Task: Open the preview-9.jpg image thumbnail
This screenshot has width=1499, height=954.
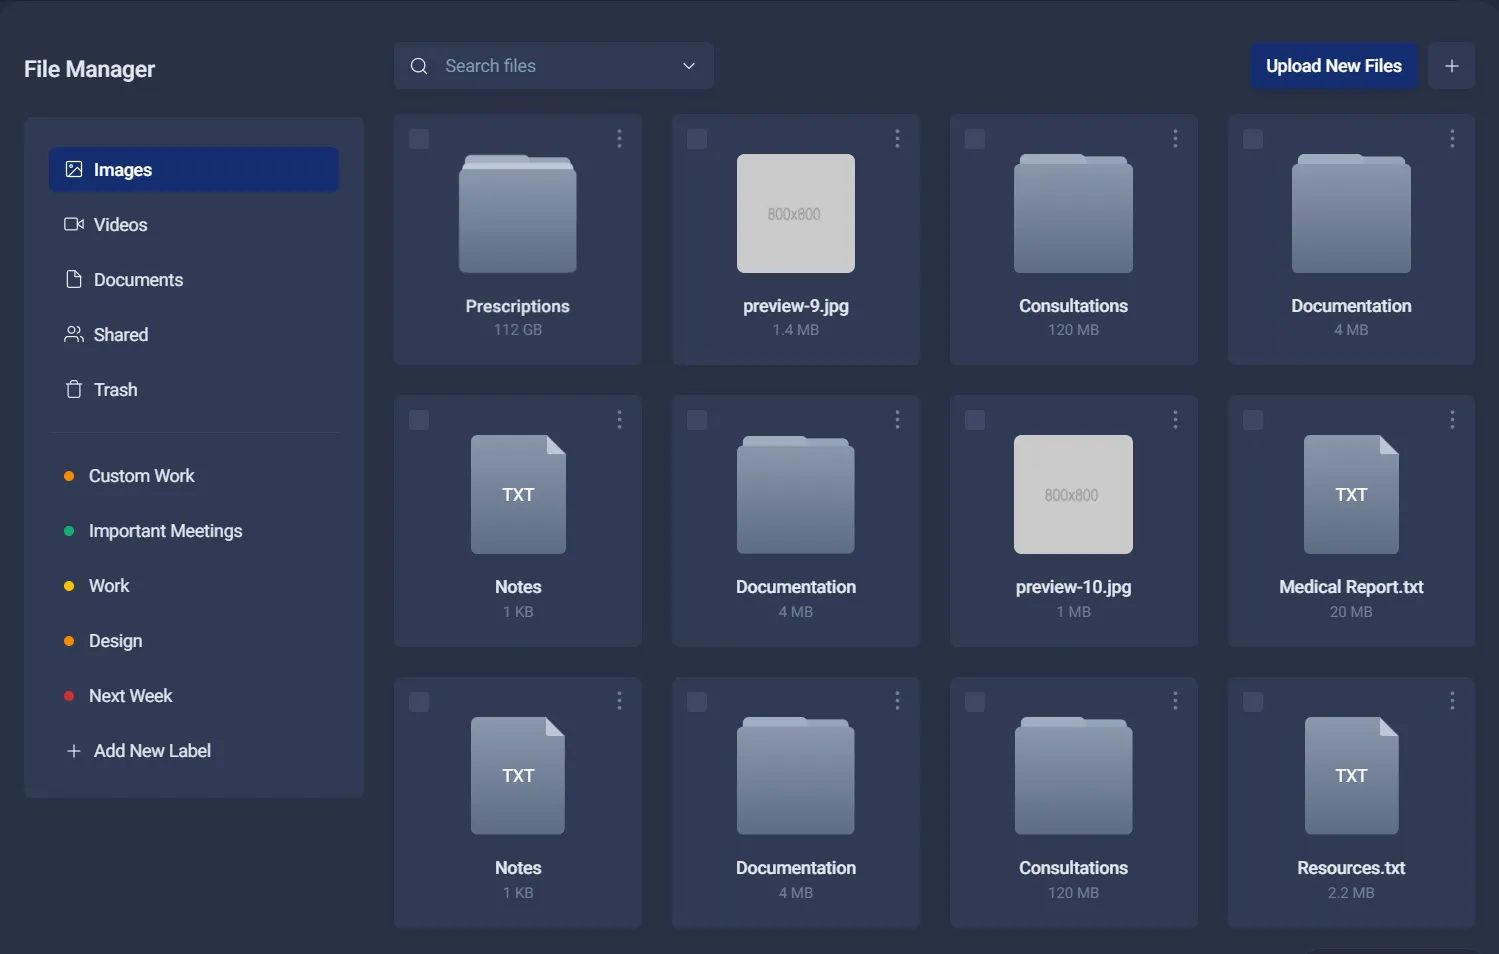Action: [796, 214]
